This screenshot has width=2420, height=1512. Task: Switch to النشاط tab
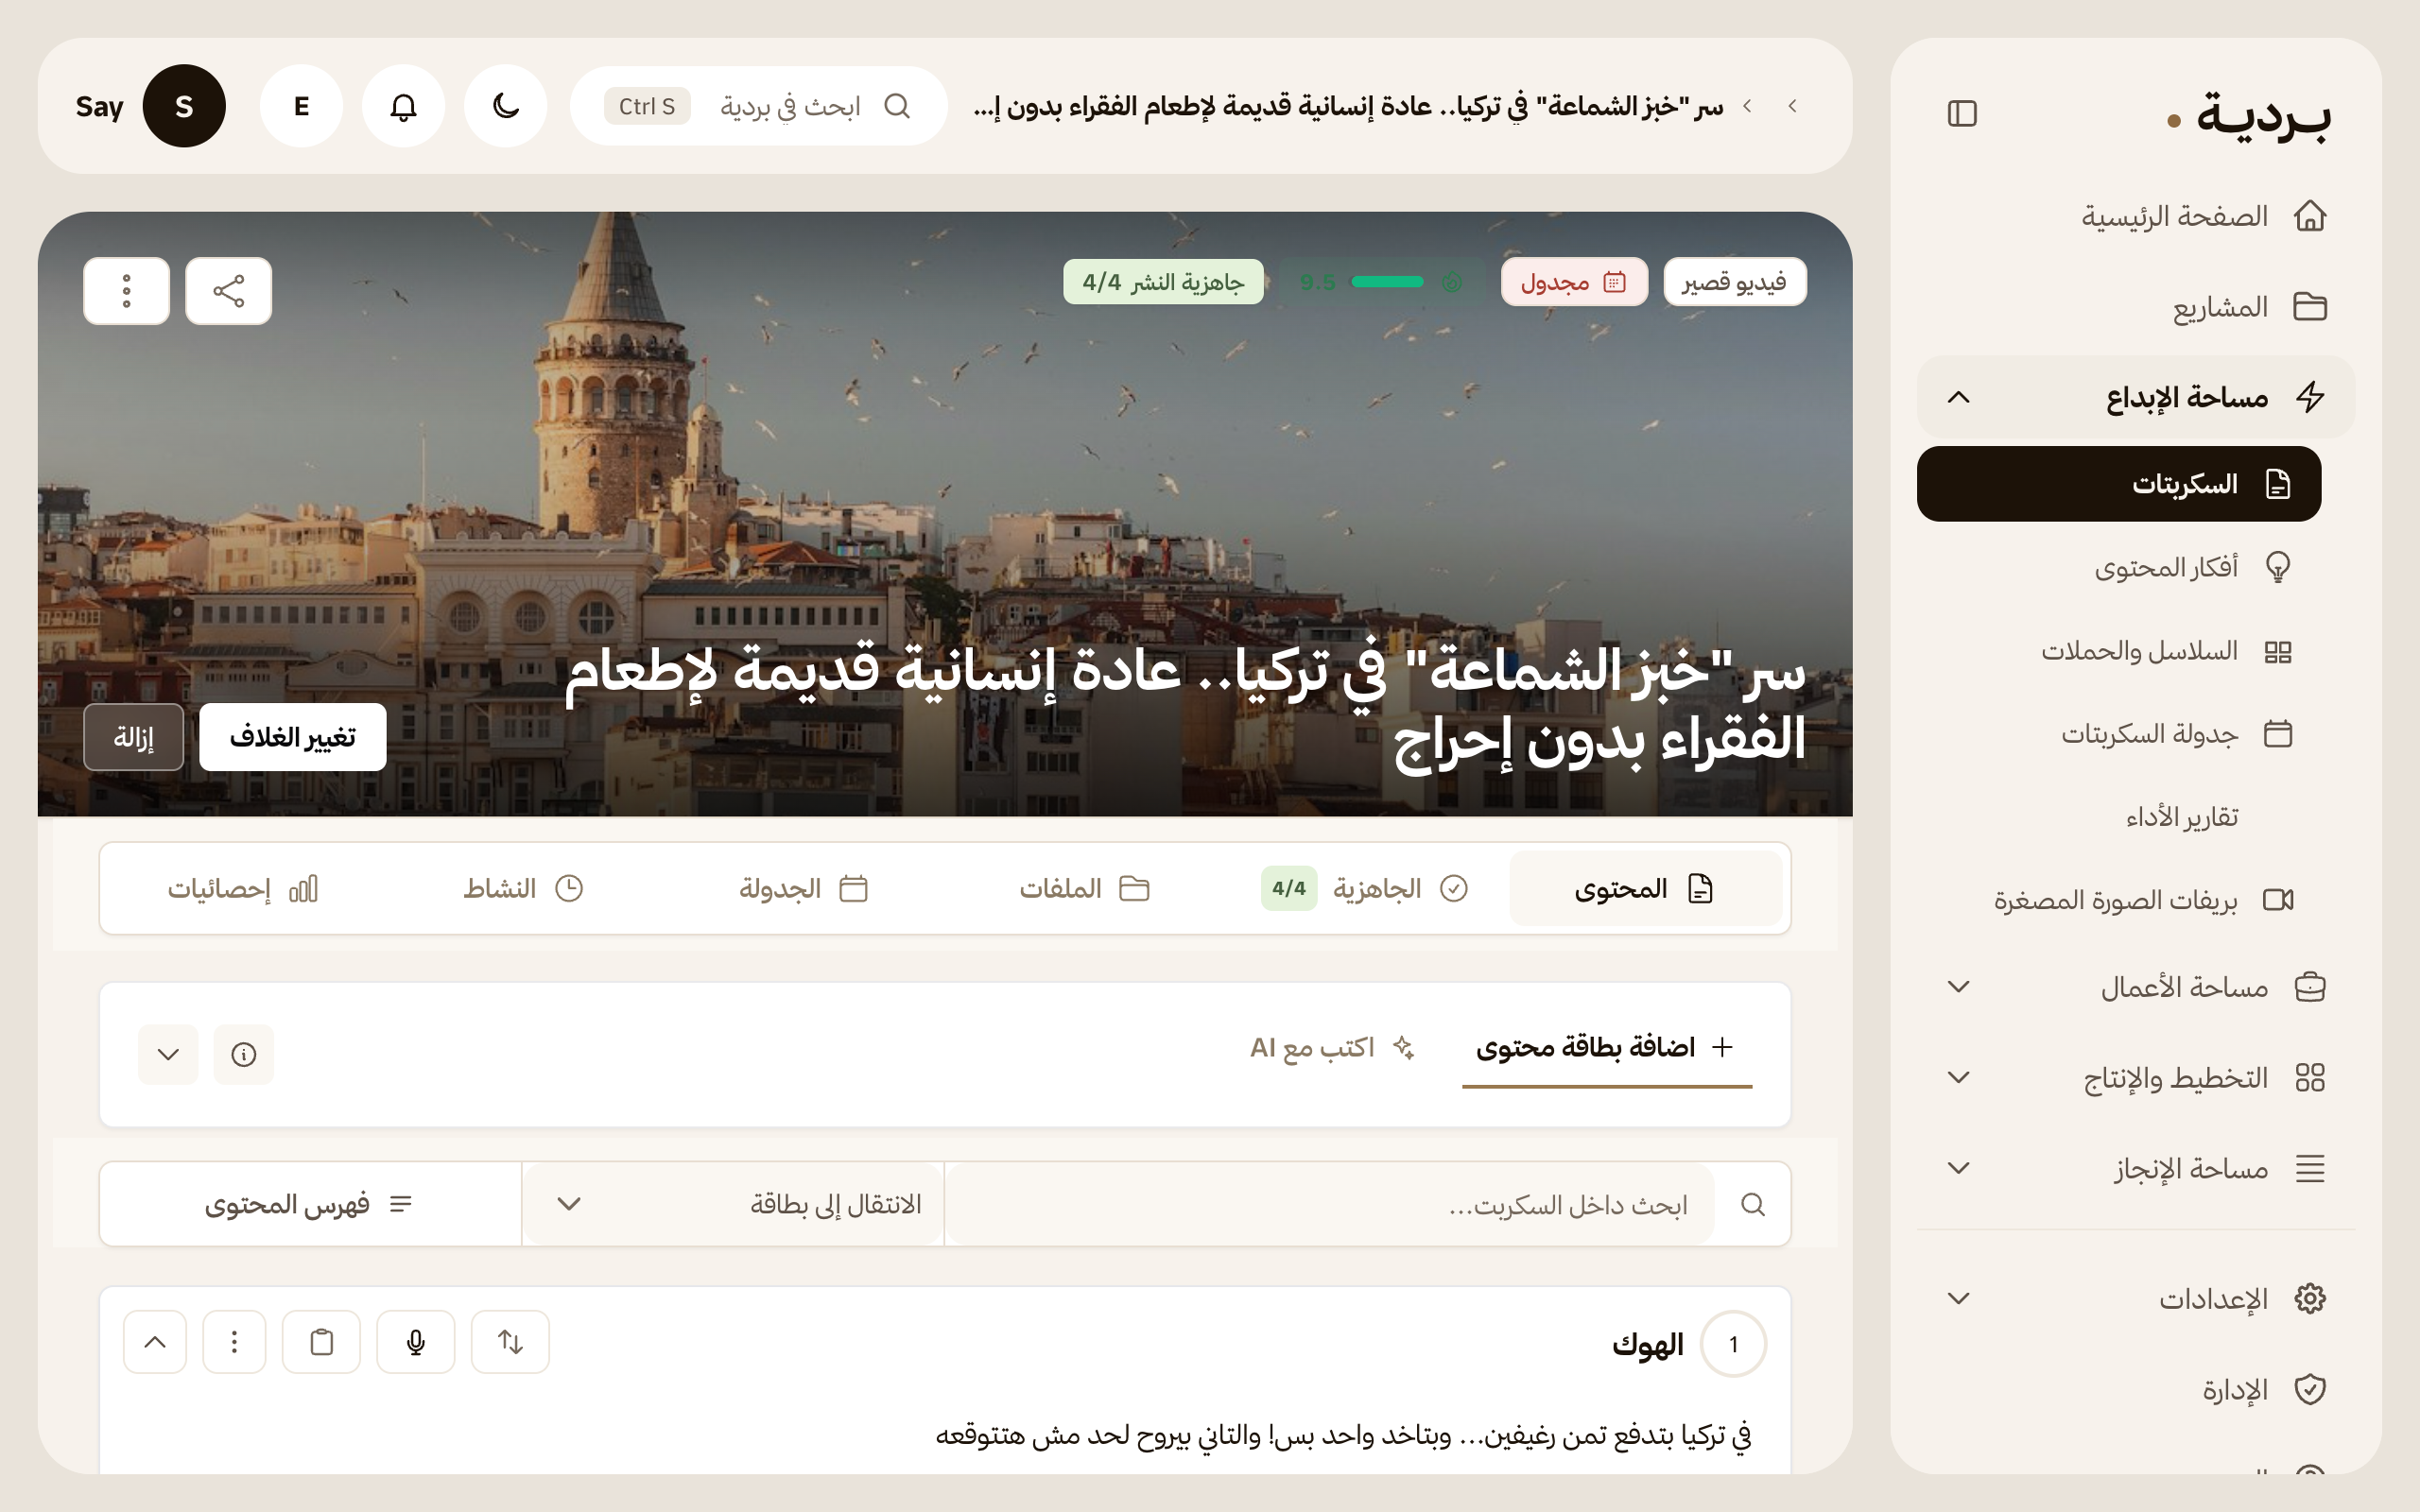523,888
